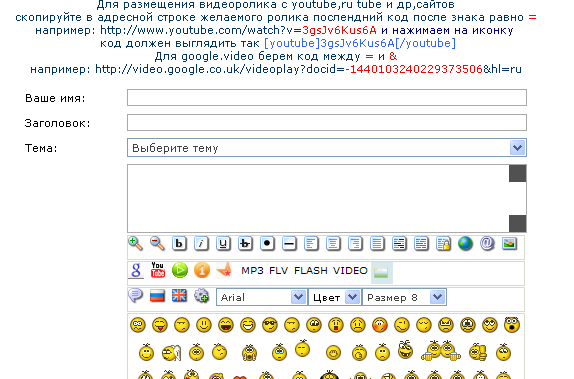Toggle underline text formatting
The image size is (574, 379).
223,244
